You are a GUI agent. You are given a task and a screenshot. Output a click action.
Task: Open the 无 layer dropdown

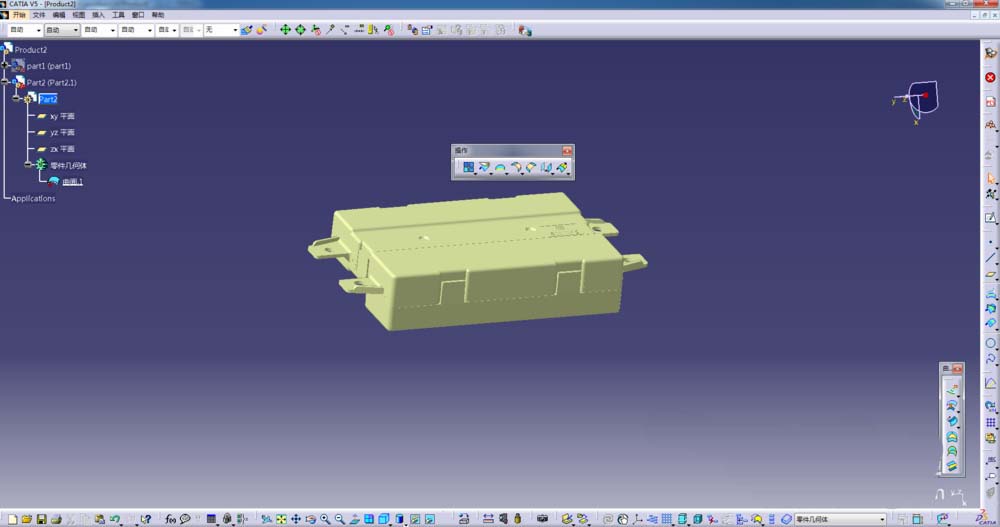point(235,30)
